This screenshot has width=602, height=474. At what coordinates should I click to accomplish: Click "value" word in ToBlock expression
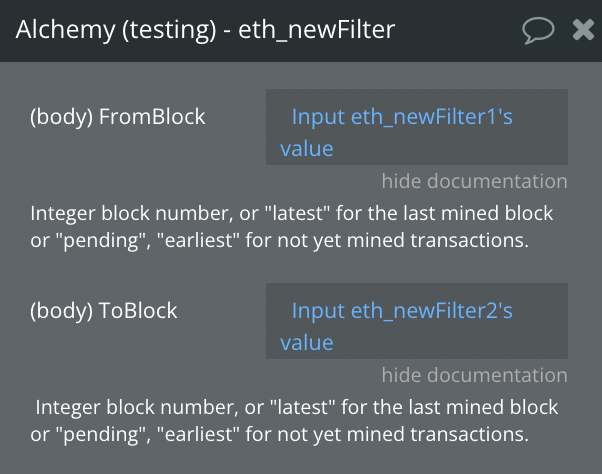tap(307, 343)
